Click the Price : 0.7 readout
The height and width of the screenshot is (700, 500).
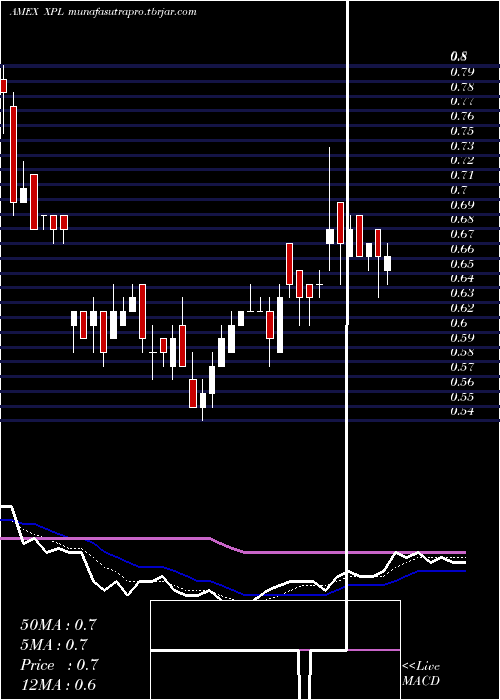coord(59,665)
